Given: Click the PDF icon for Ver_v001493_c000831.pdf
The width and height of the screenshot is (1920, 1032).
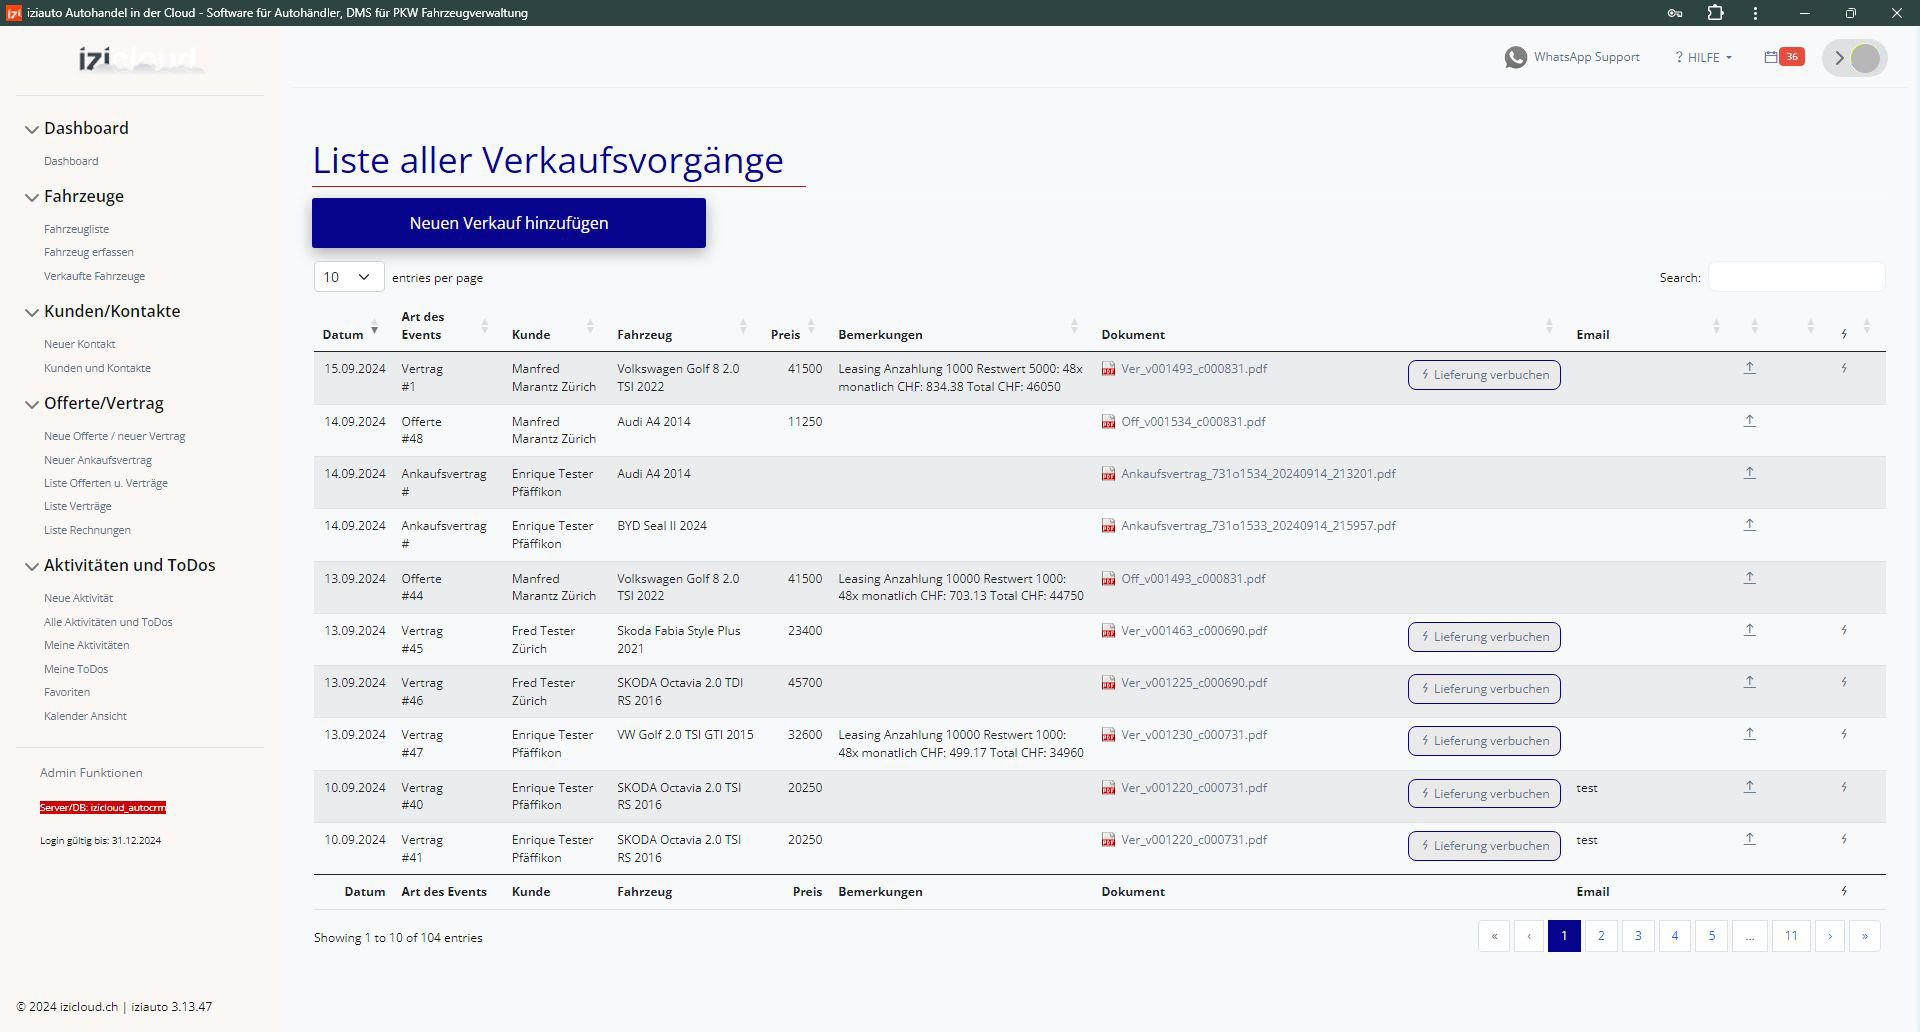Looking at the screenshot, I should 1108,369.
